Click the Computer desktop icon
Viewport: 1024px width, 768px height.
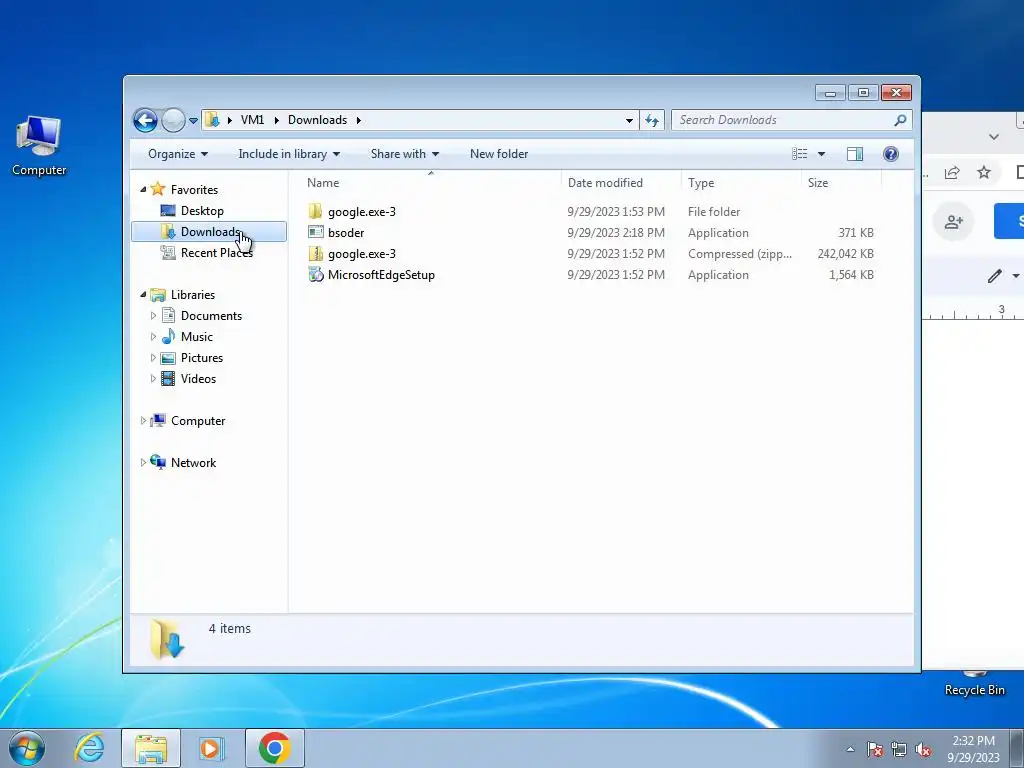point(39,146)
